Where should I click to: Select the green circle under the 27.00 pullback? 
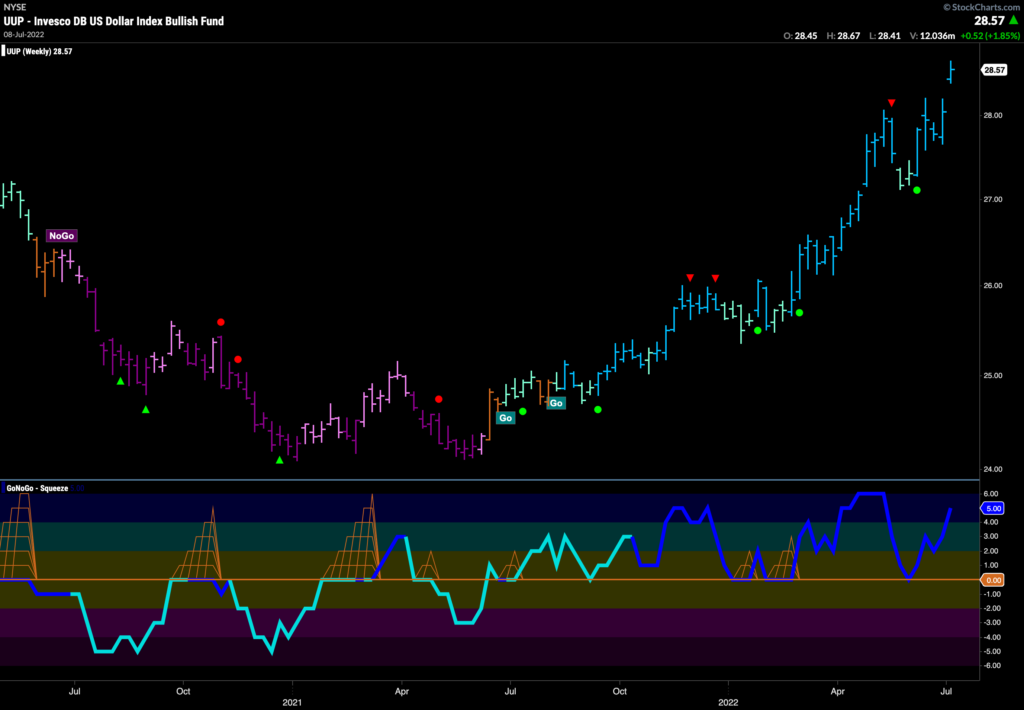click(x=917, y=190)
